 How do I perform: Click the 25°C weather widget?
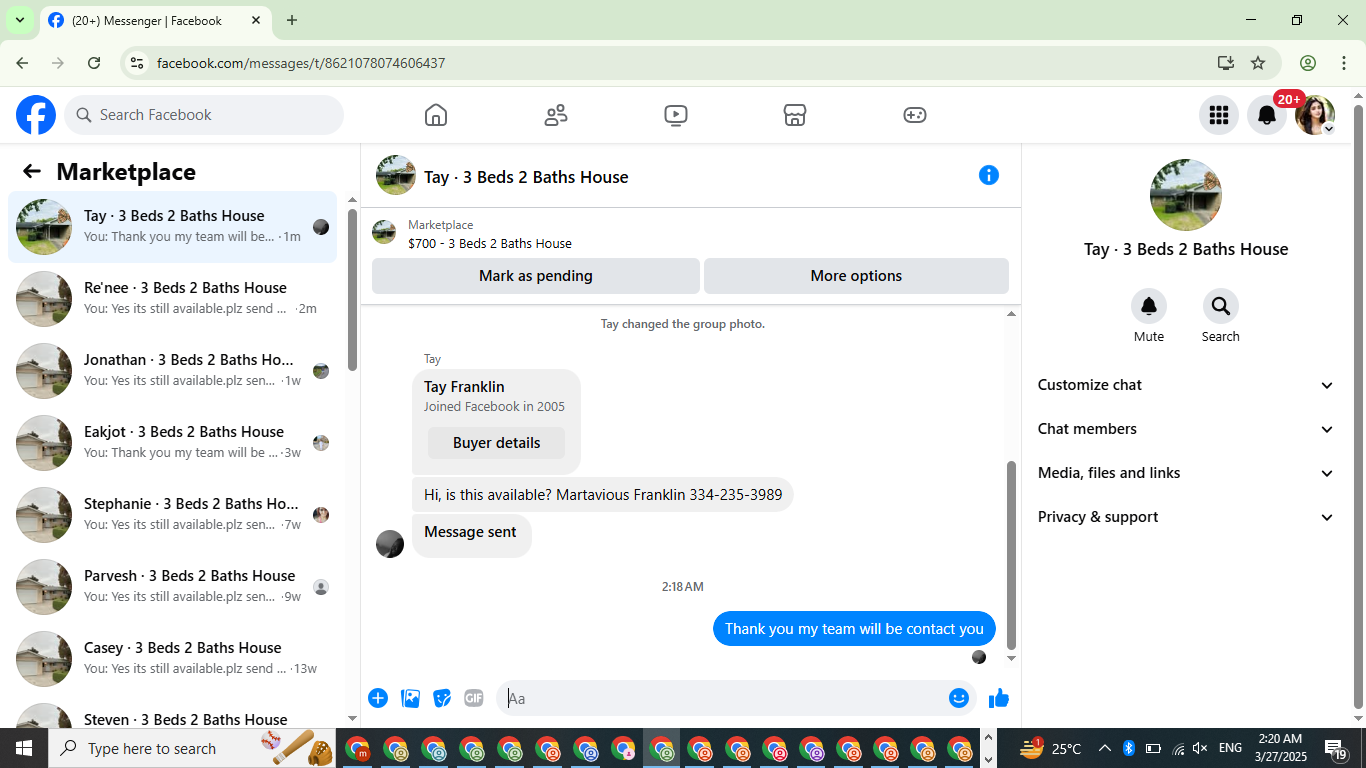[1051, 748]
